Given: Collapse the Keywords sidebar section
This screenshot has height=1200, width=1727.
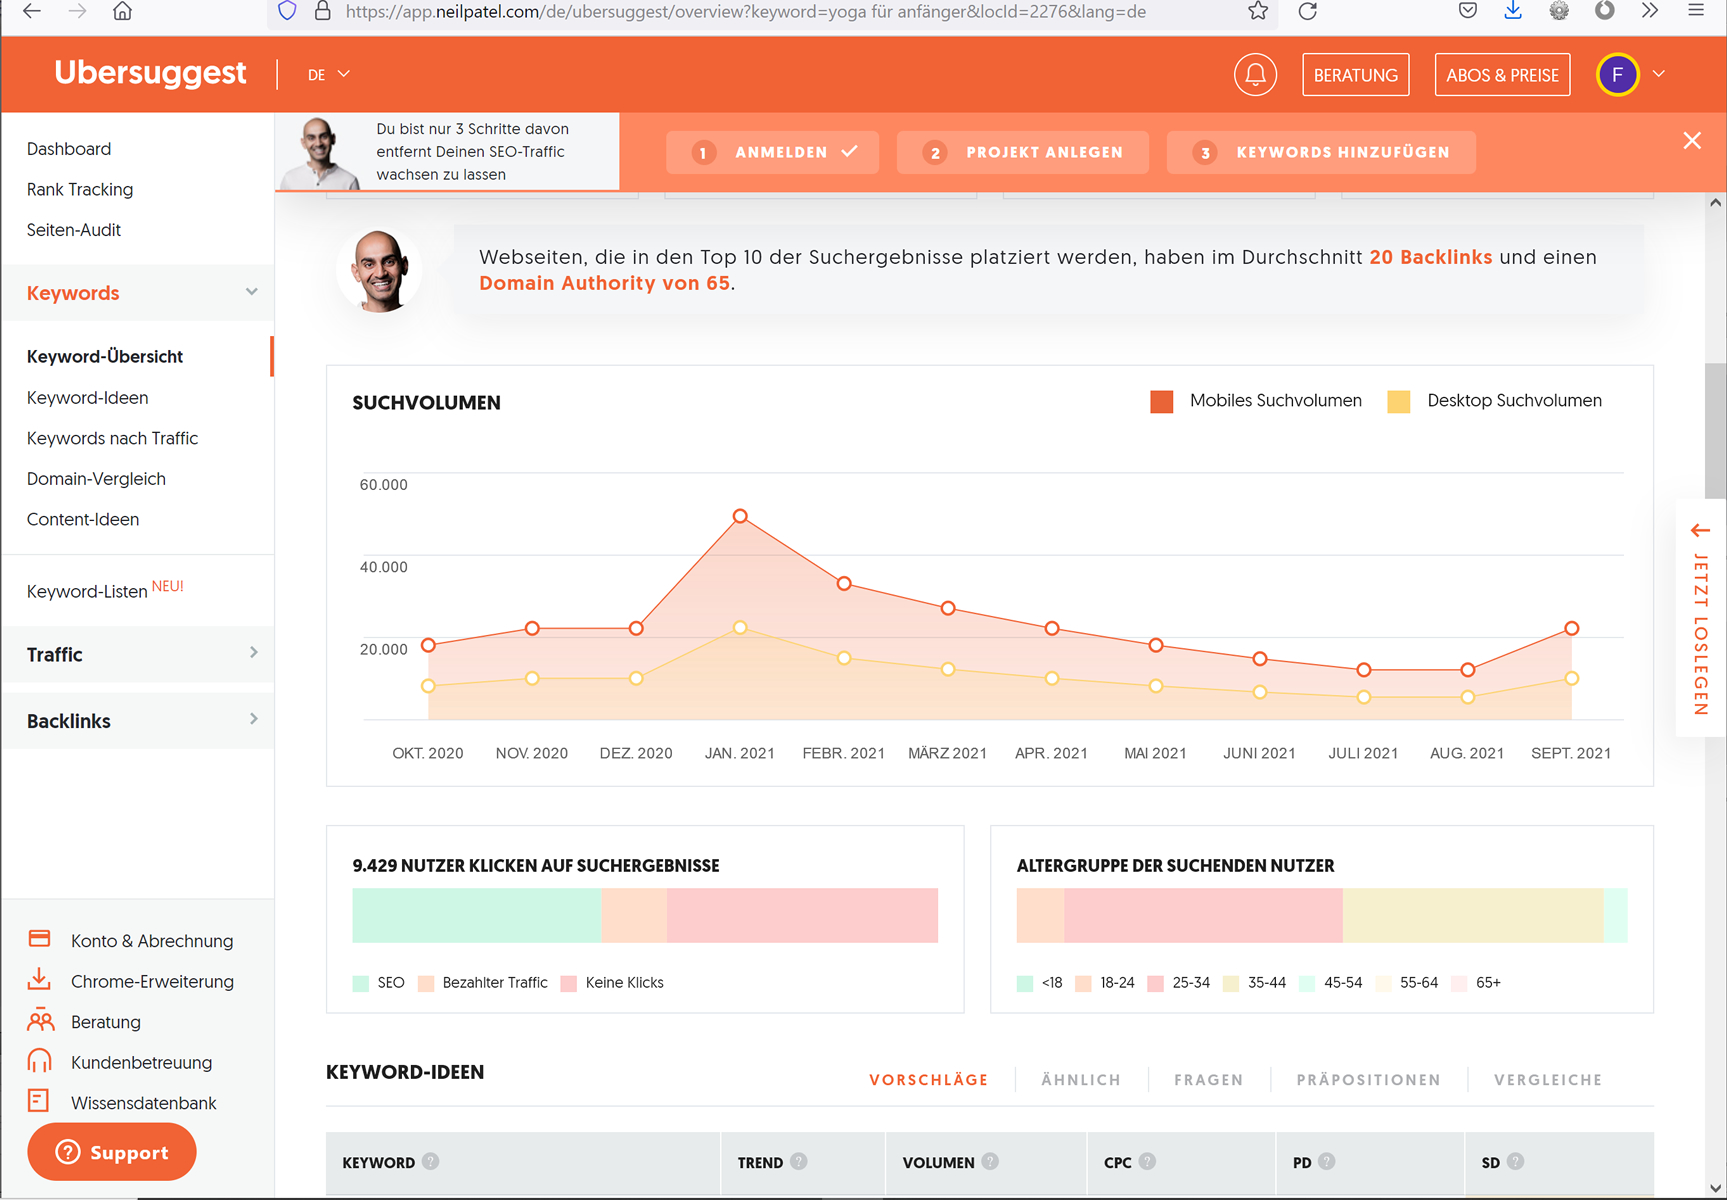Looking at the screenshot, I should (251, 292).
